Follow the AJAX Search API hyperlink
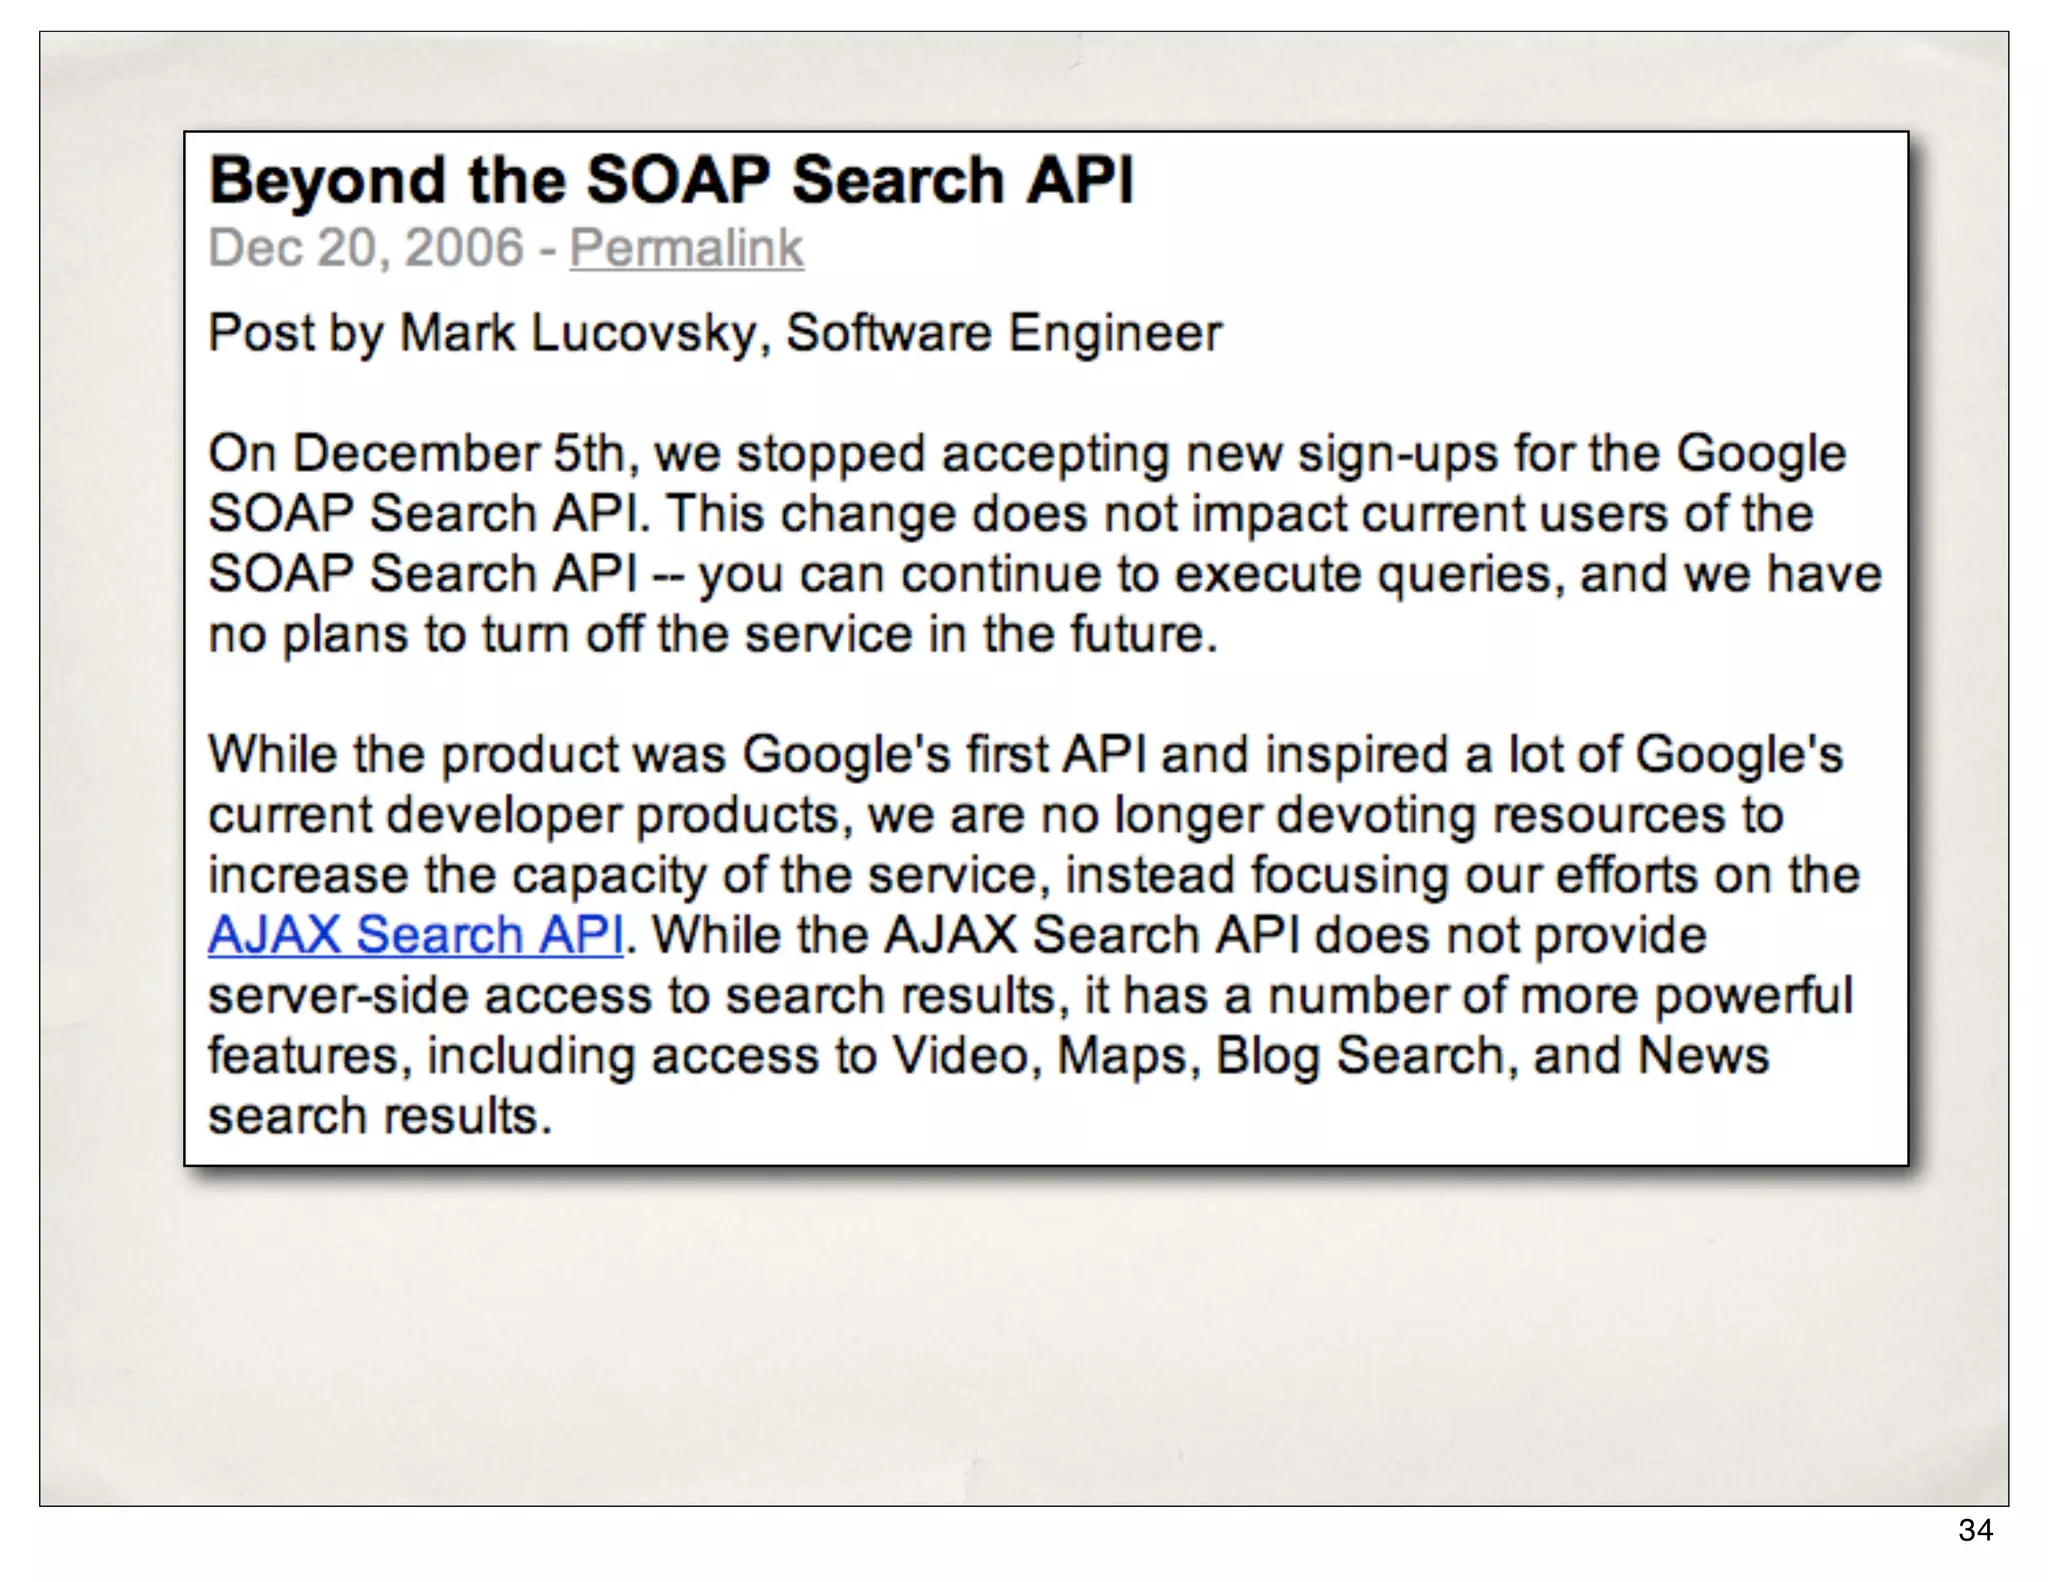 [415, 936]
